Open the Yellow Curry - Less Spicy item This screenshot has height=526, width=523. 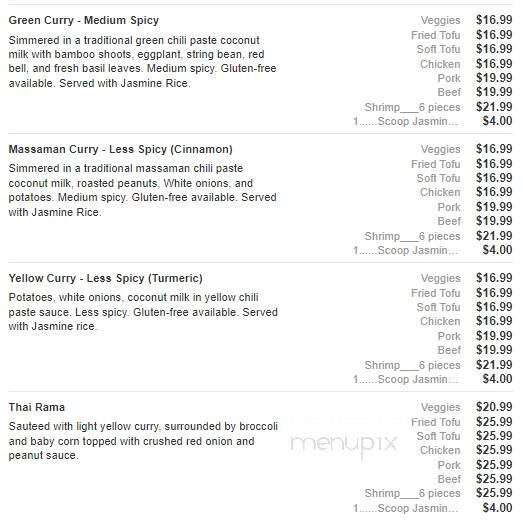click(106, 278)
